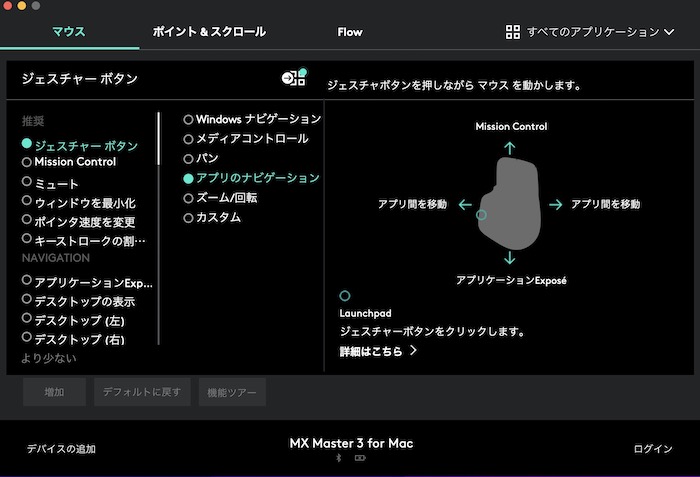The image size is (700, 477).
Task: Click the gesture button swap icon in header
Action: coord(294,78)
